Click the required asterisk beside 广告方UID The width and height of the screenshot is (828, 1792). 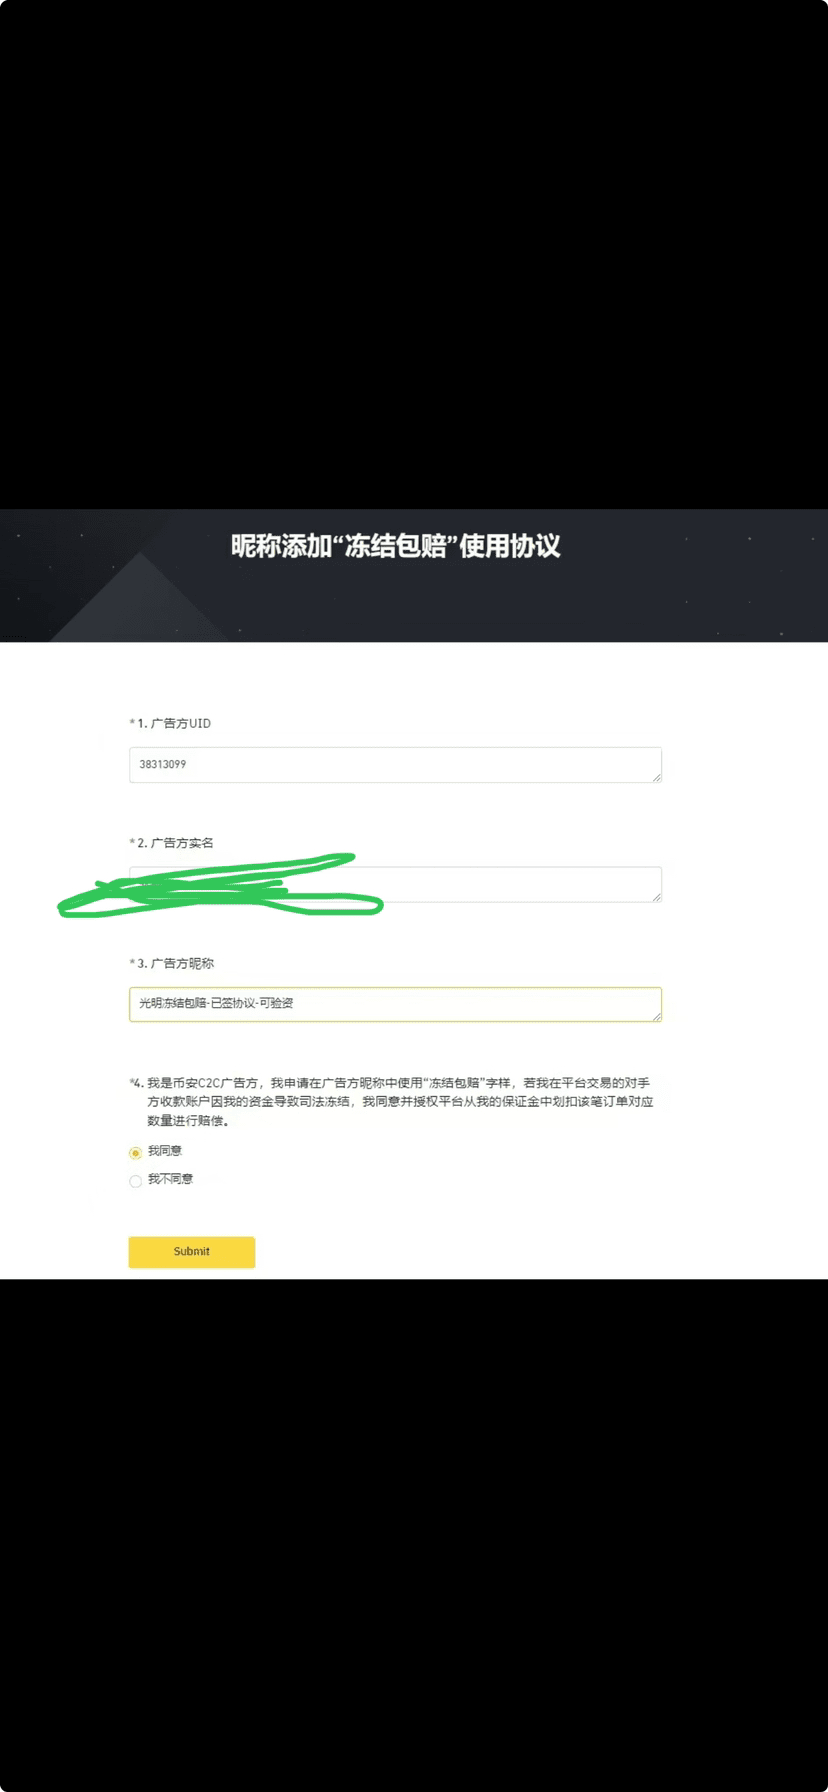click(x=132, y=722)
